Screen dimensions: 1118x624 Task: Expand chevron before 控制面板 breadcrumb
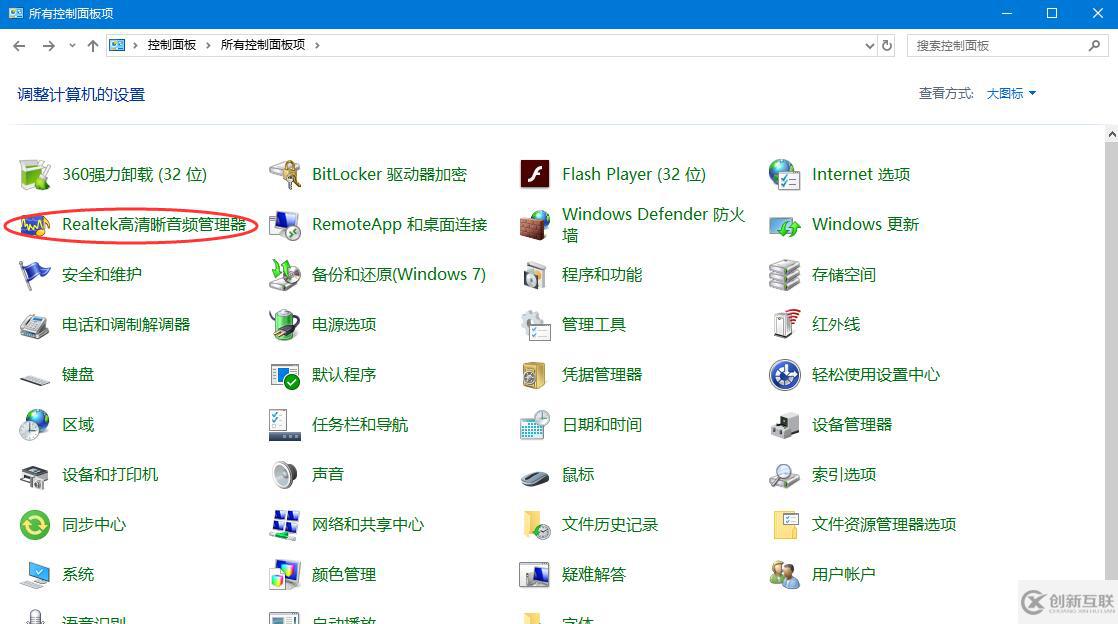[135, 46]
